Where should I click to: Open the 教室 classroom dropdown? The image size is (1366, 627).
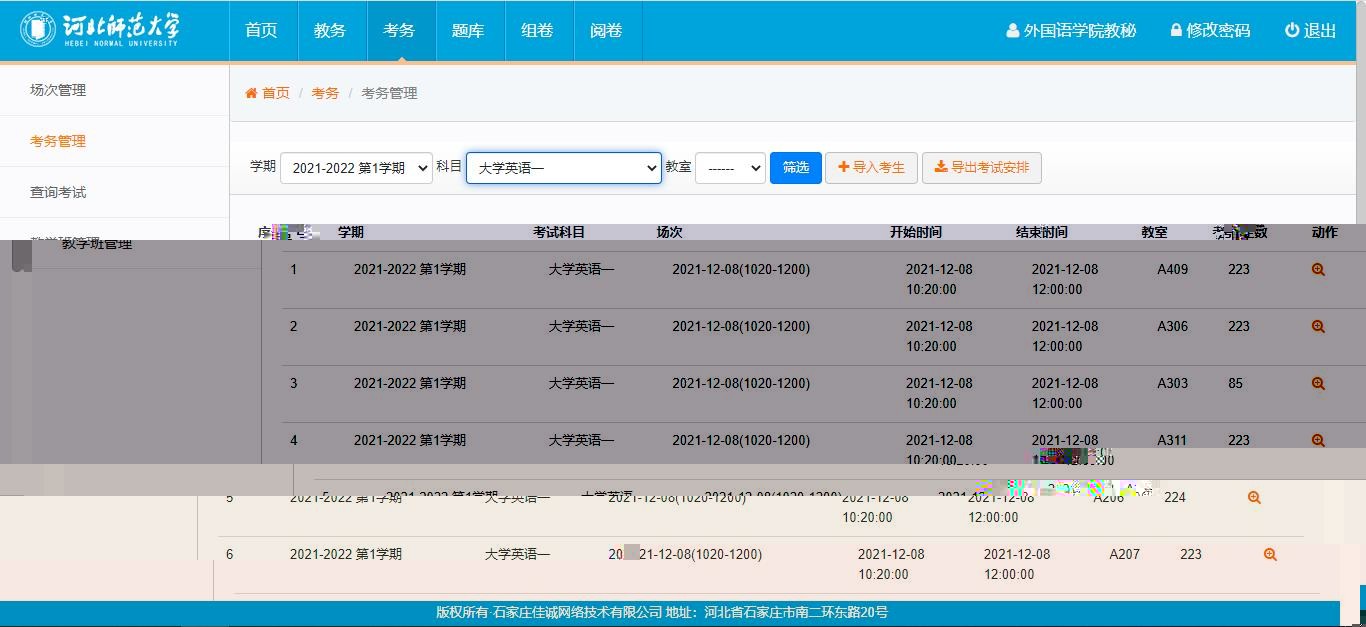pos(730,168)
